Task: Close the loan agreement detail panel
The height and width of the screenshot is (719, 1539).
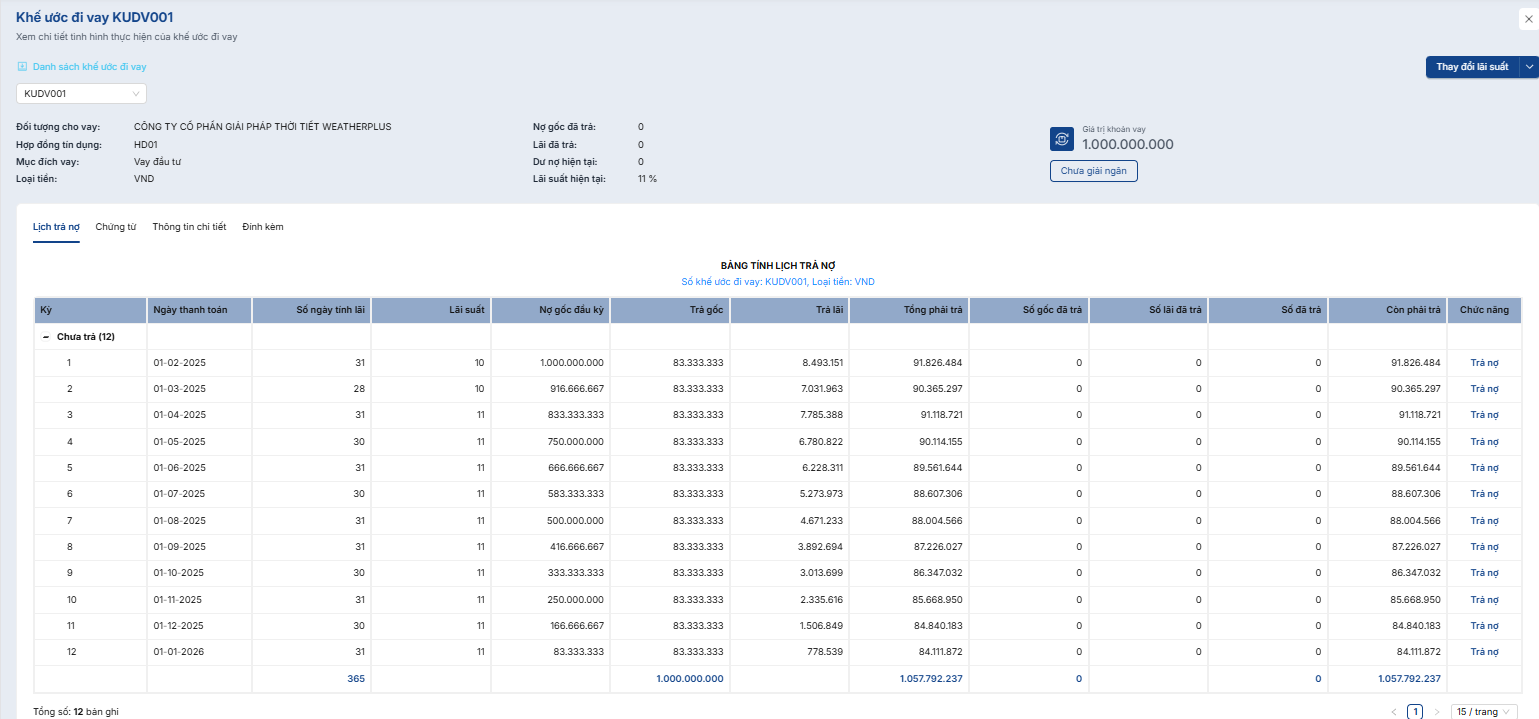Action: click(x=1526, y=18)
